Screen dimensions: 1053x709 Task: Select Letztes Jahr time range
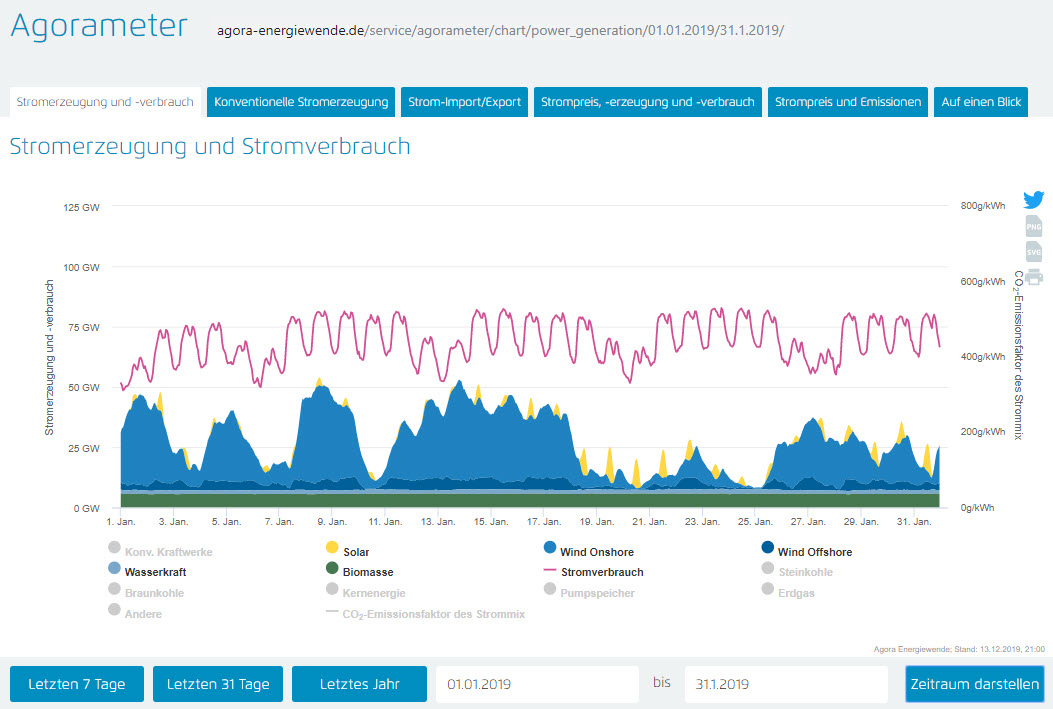(359, 685)
